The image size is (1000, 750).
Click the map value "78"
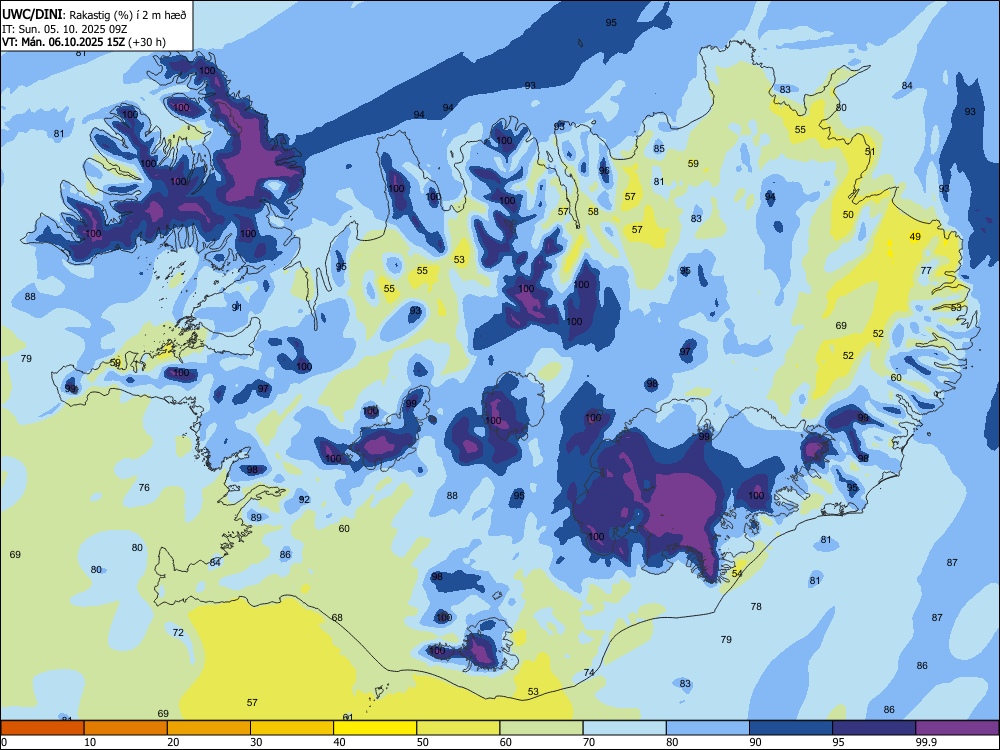tap(756, 607)
